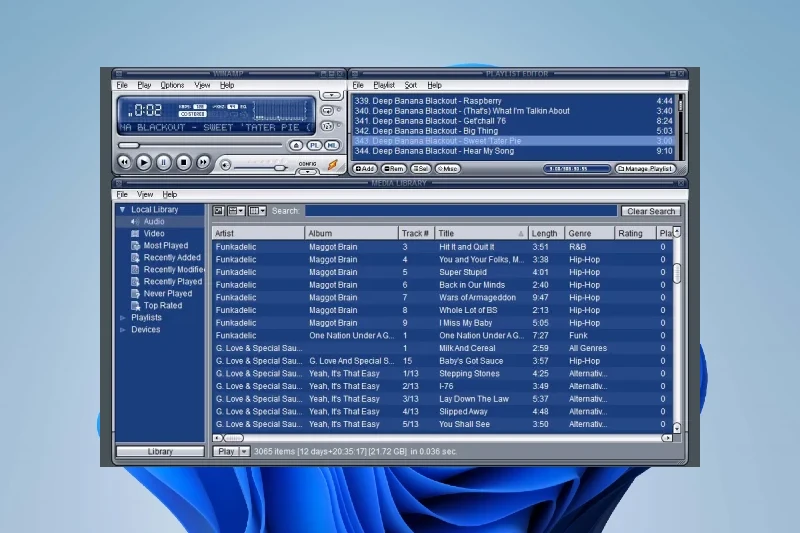This screenshot has width=800, height=533.
Task: Open the Never Played view
Action: click(167, 294)
